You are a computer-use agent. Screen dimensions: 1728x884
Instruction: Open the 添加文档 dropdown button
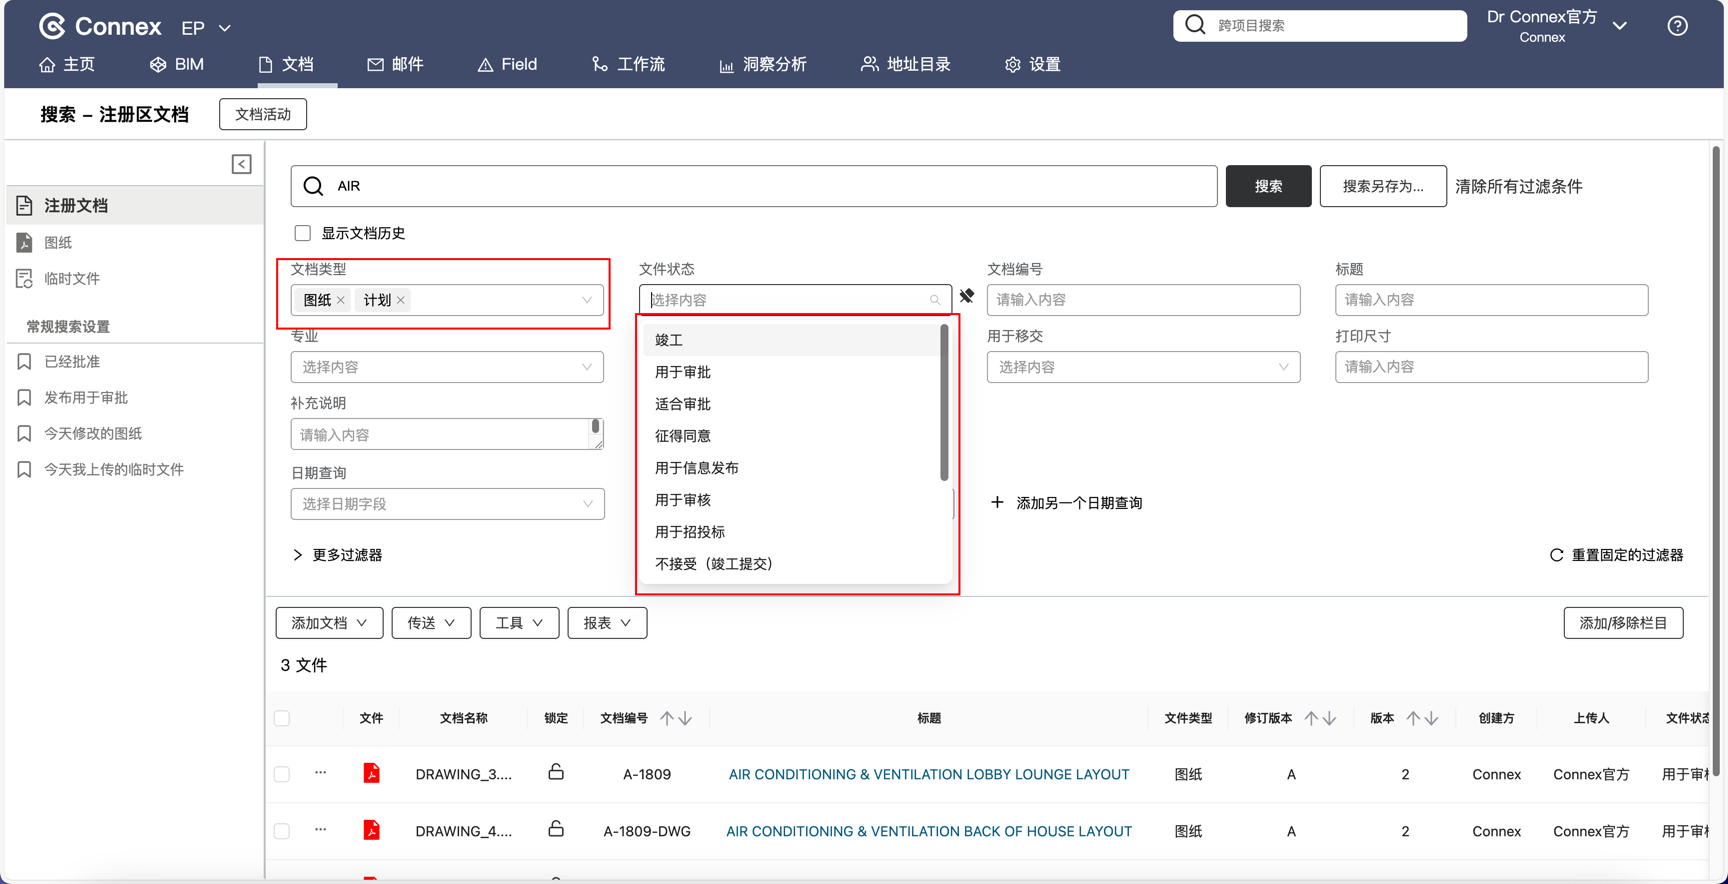329,623
